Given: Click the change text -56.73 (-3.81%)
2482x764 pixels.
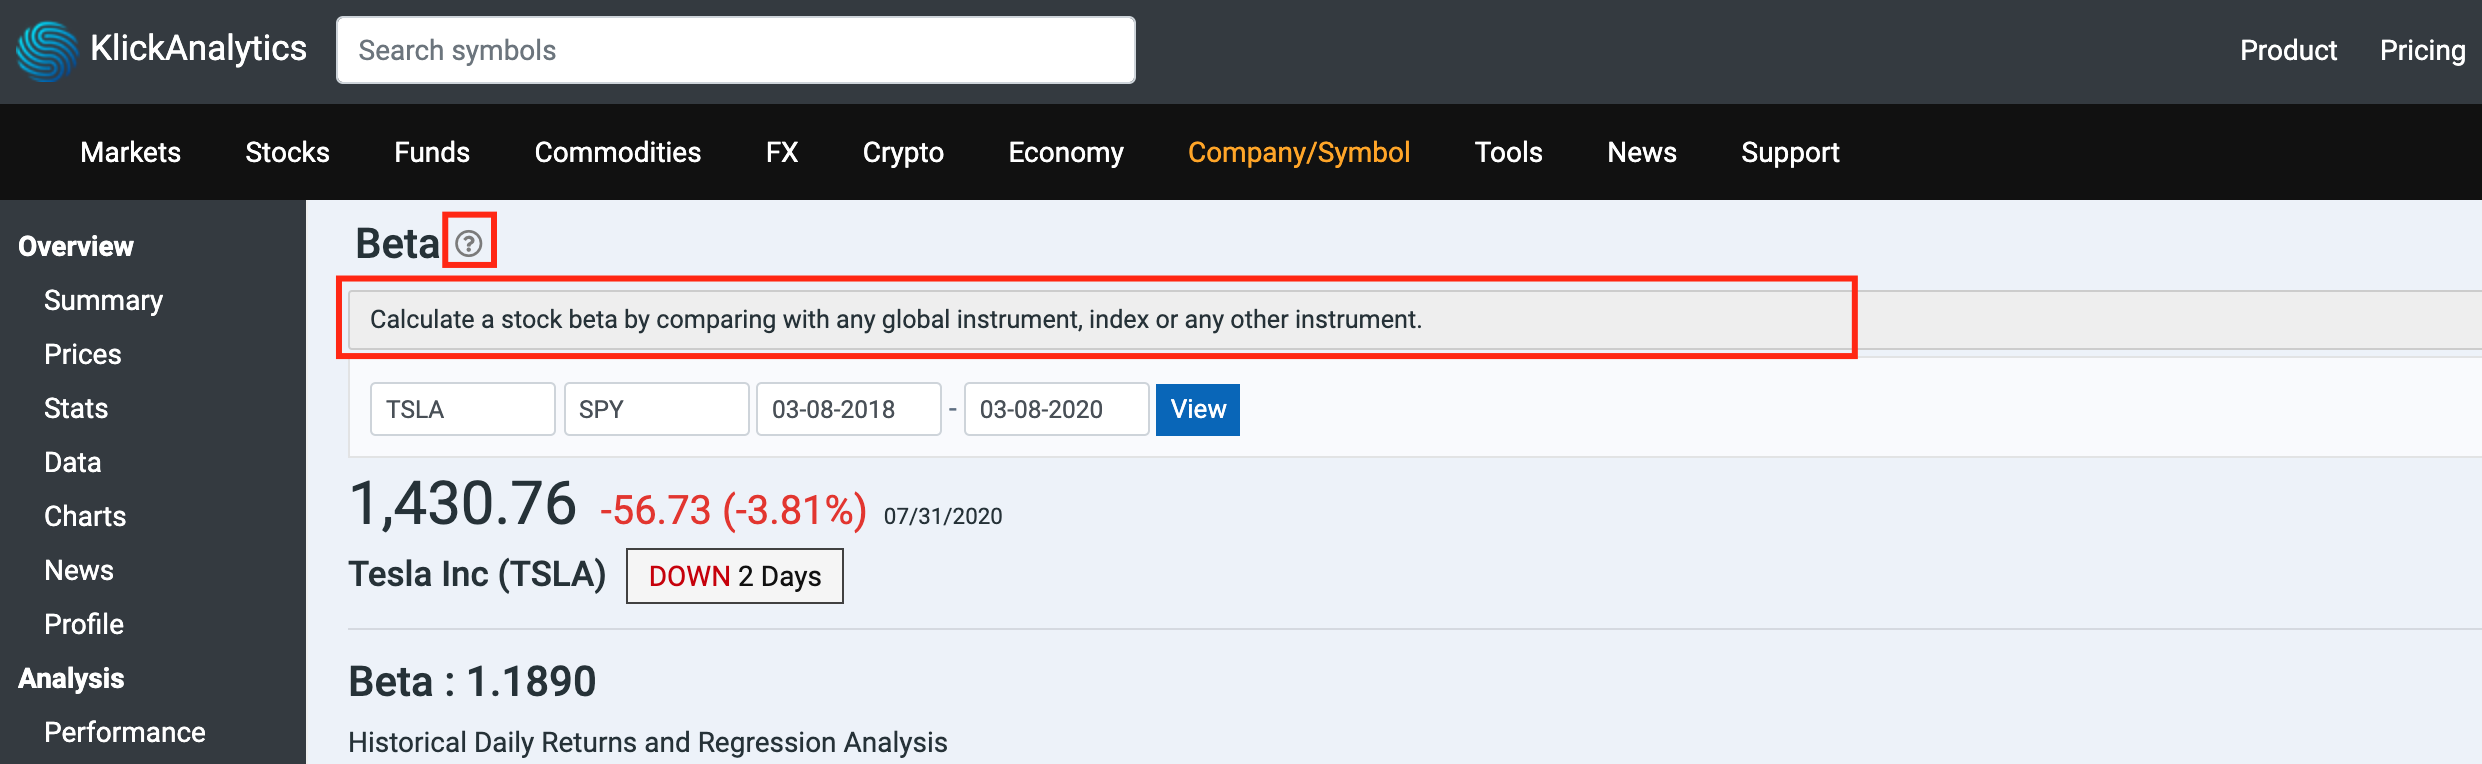Looking at the screenshot, I should (x=733, y=510).
